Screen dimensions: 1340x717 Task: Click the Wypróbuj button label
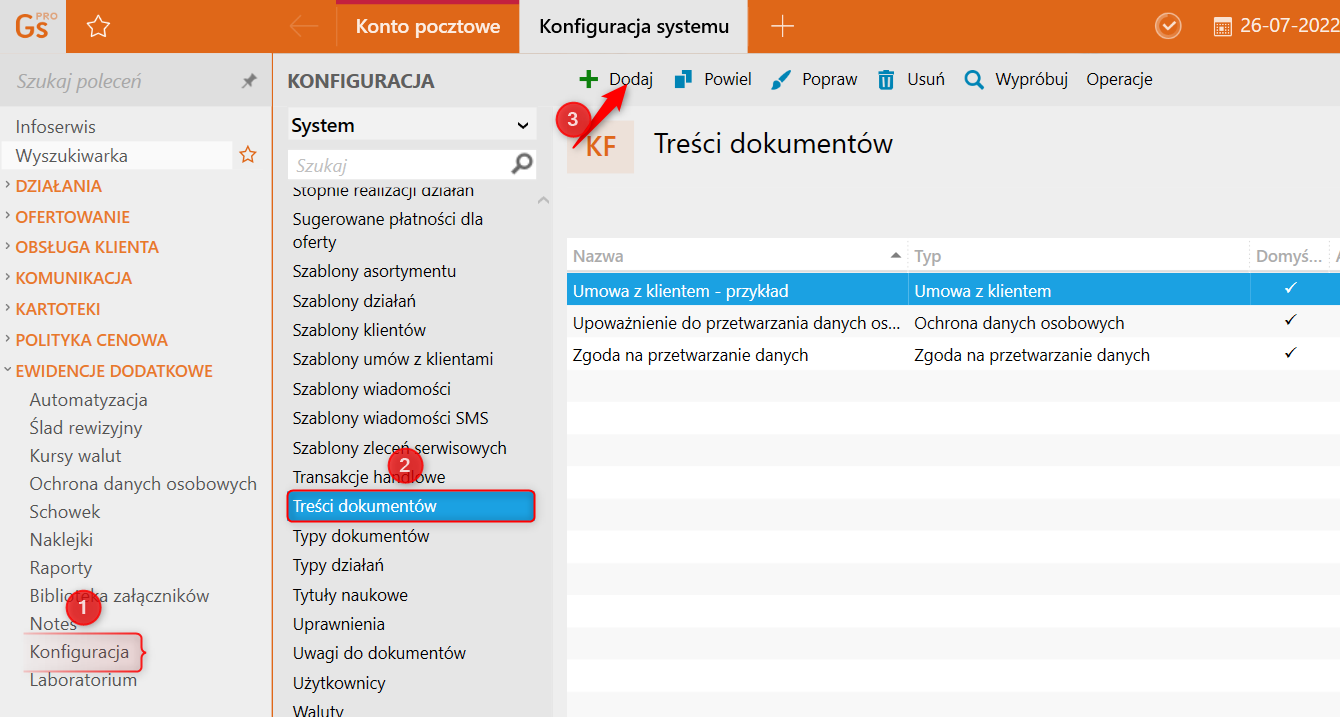click(x=1032, y=80)
